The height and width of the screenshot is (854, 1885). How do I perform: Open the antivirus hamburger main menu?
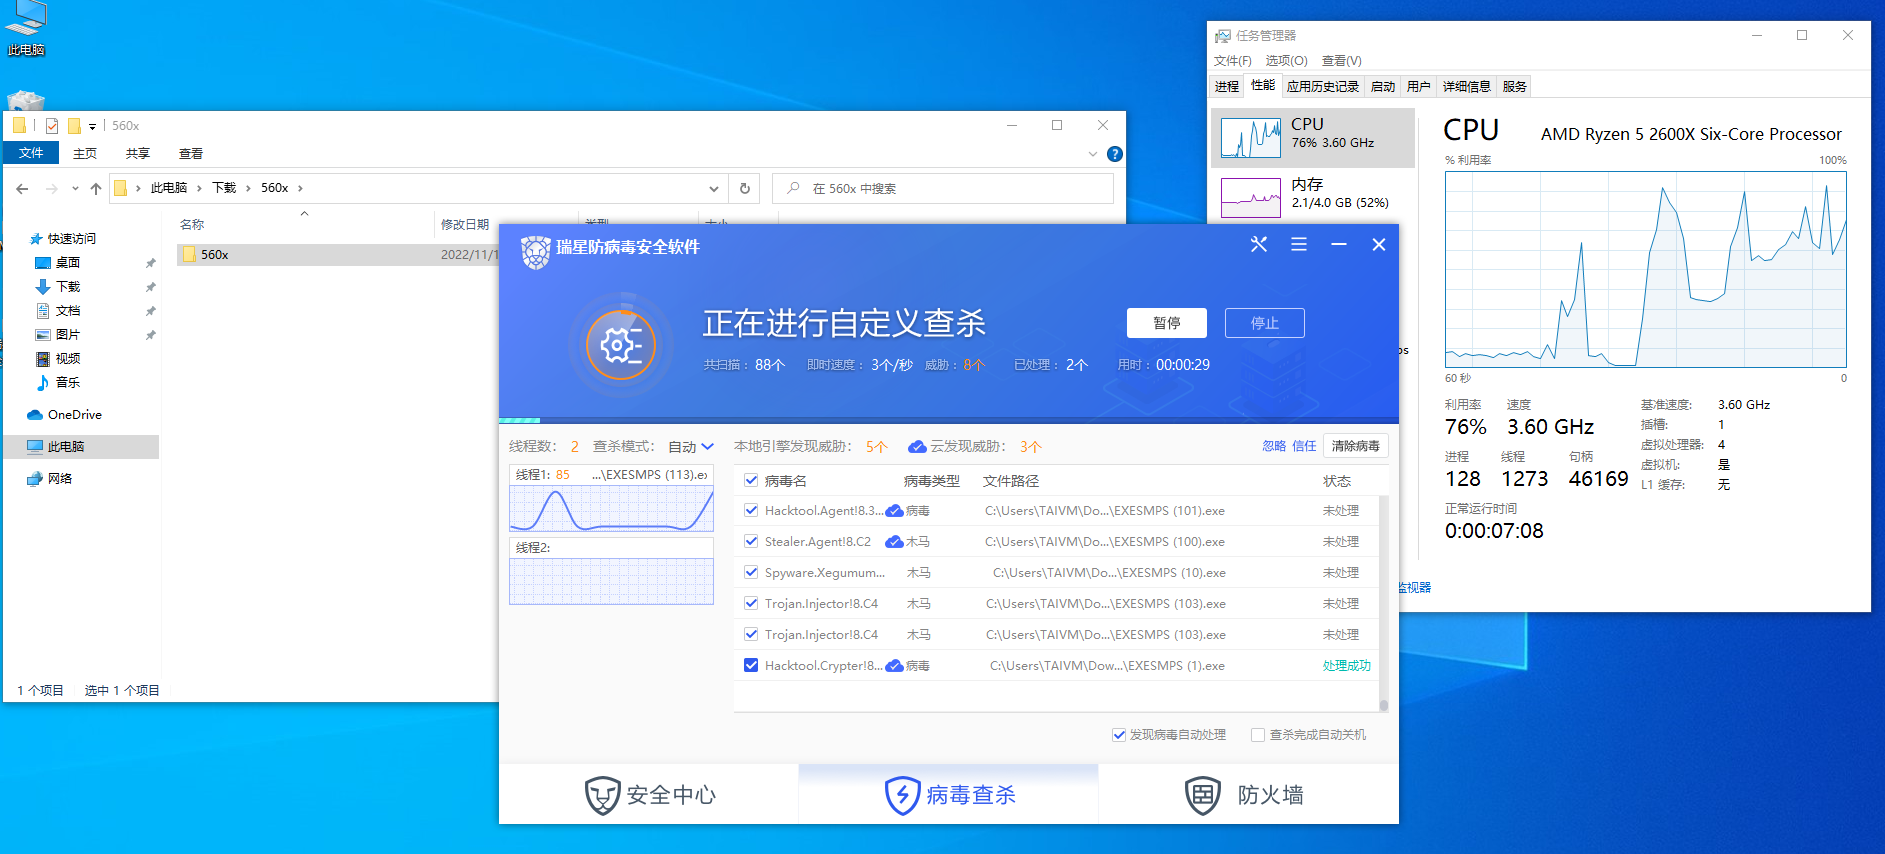(x=1299, y=244)
